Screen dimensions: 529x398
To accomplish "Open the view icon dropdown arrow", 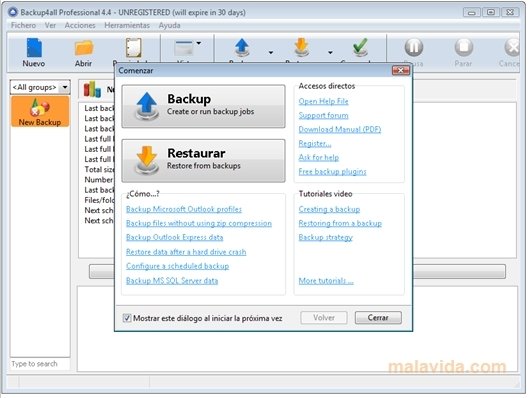I will (199, 43).
